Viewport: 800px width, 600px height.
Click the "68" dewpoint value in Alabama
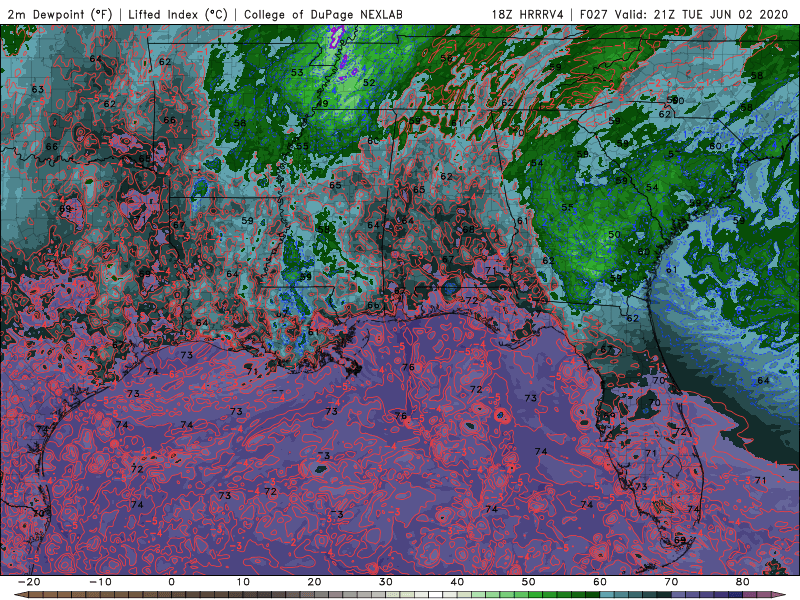468,230
